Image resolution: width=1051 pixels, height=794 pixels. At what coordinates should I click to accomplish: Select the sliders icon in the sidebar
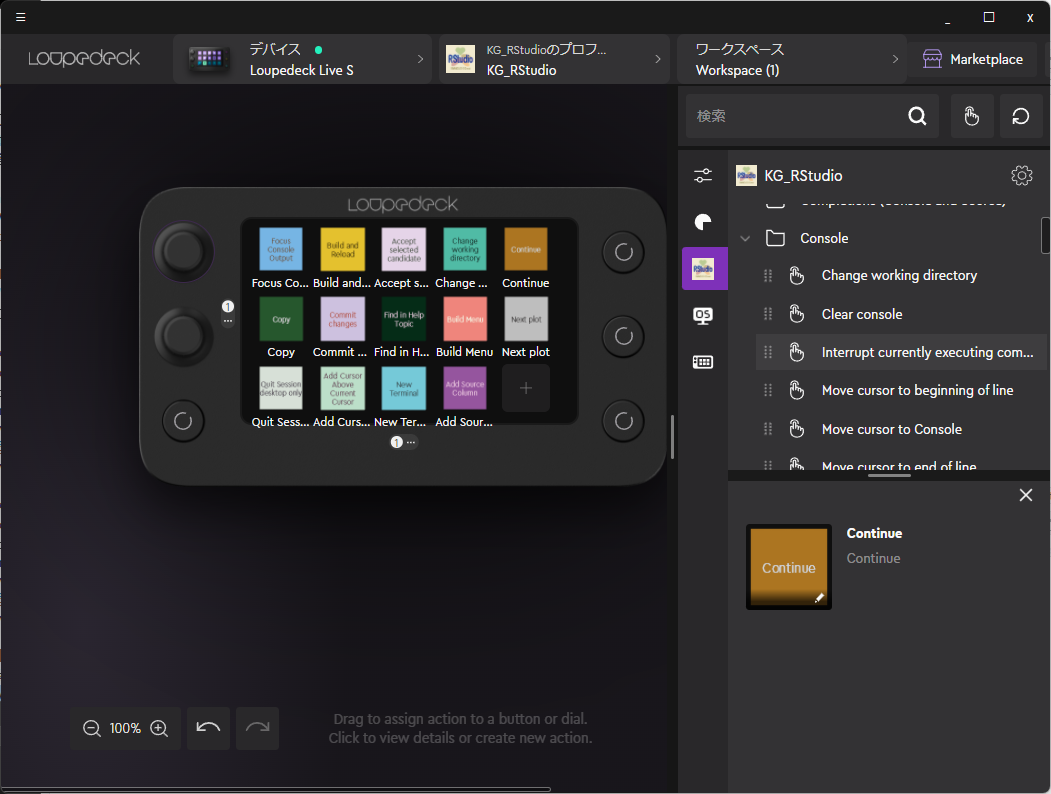click(x=703, y=176)
